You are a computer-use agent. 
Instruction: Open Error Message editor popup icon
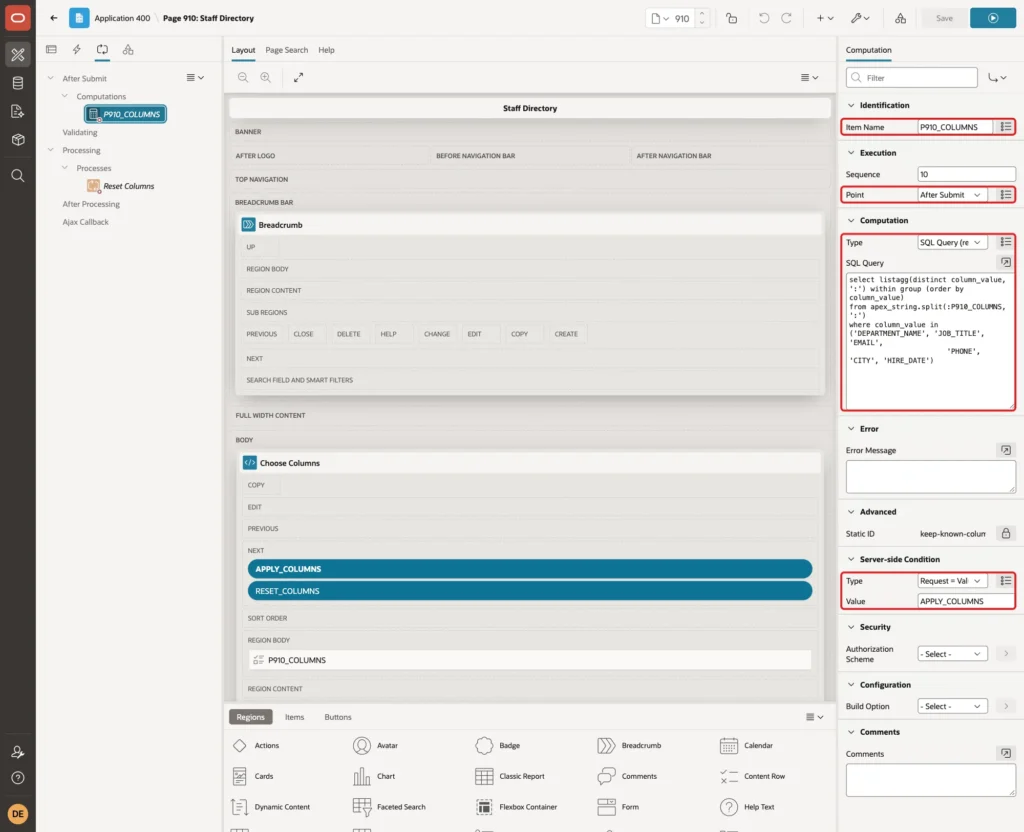1006,450
